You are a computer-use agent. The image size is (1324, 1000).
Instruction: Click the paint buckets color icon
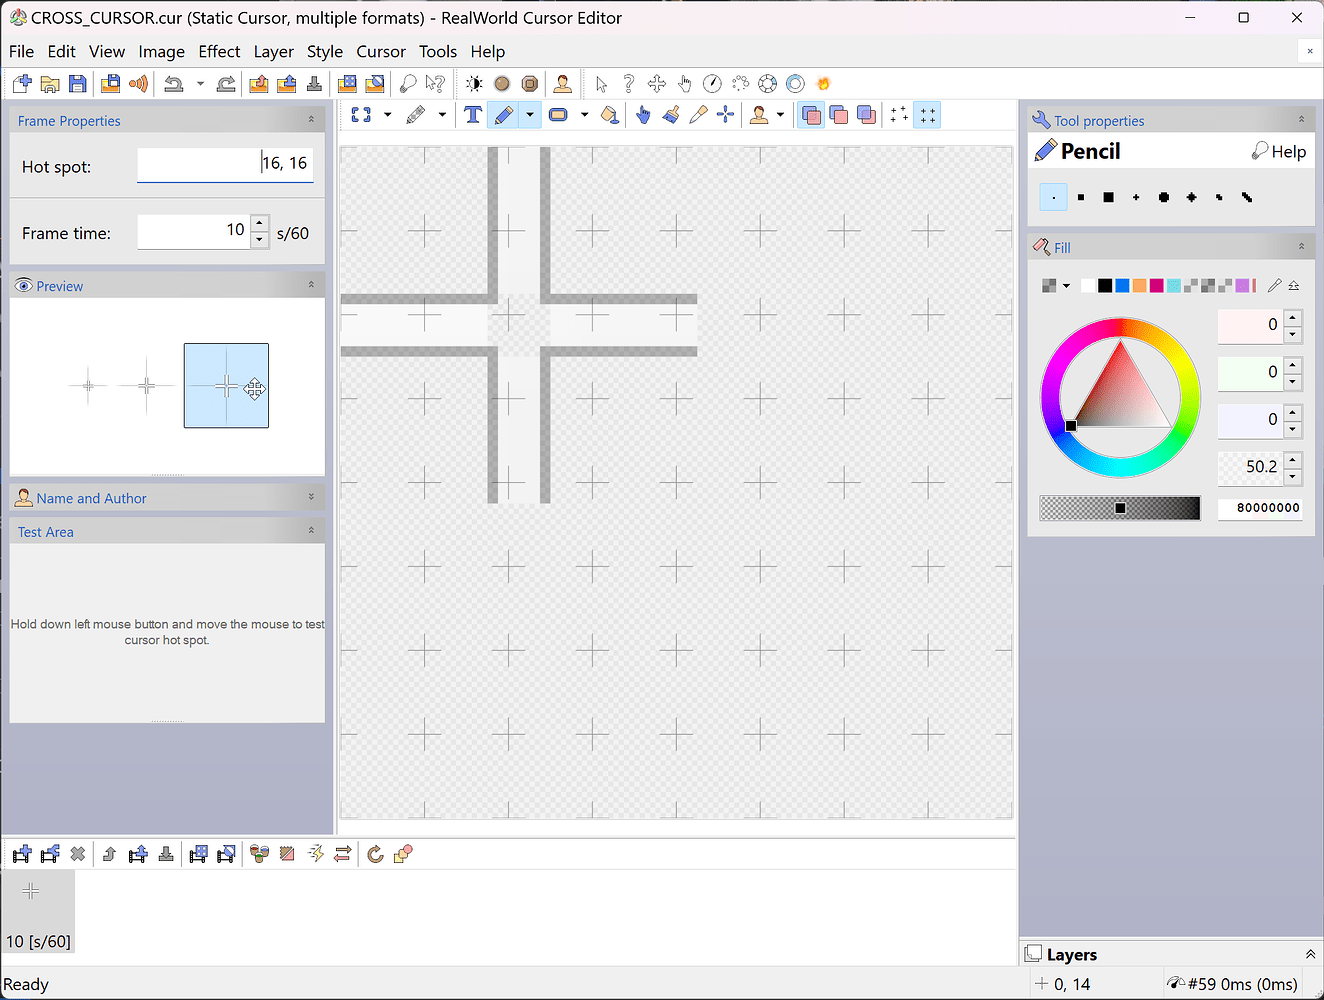click(x=260, y=854)
